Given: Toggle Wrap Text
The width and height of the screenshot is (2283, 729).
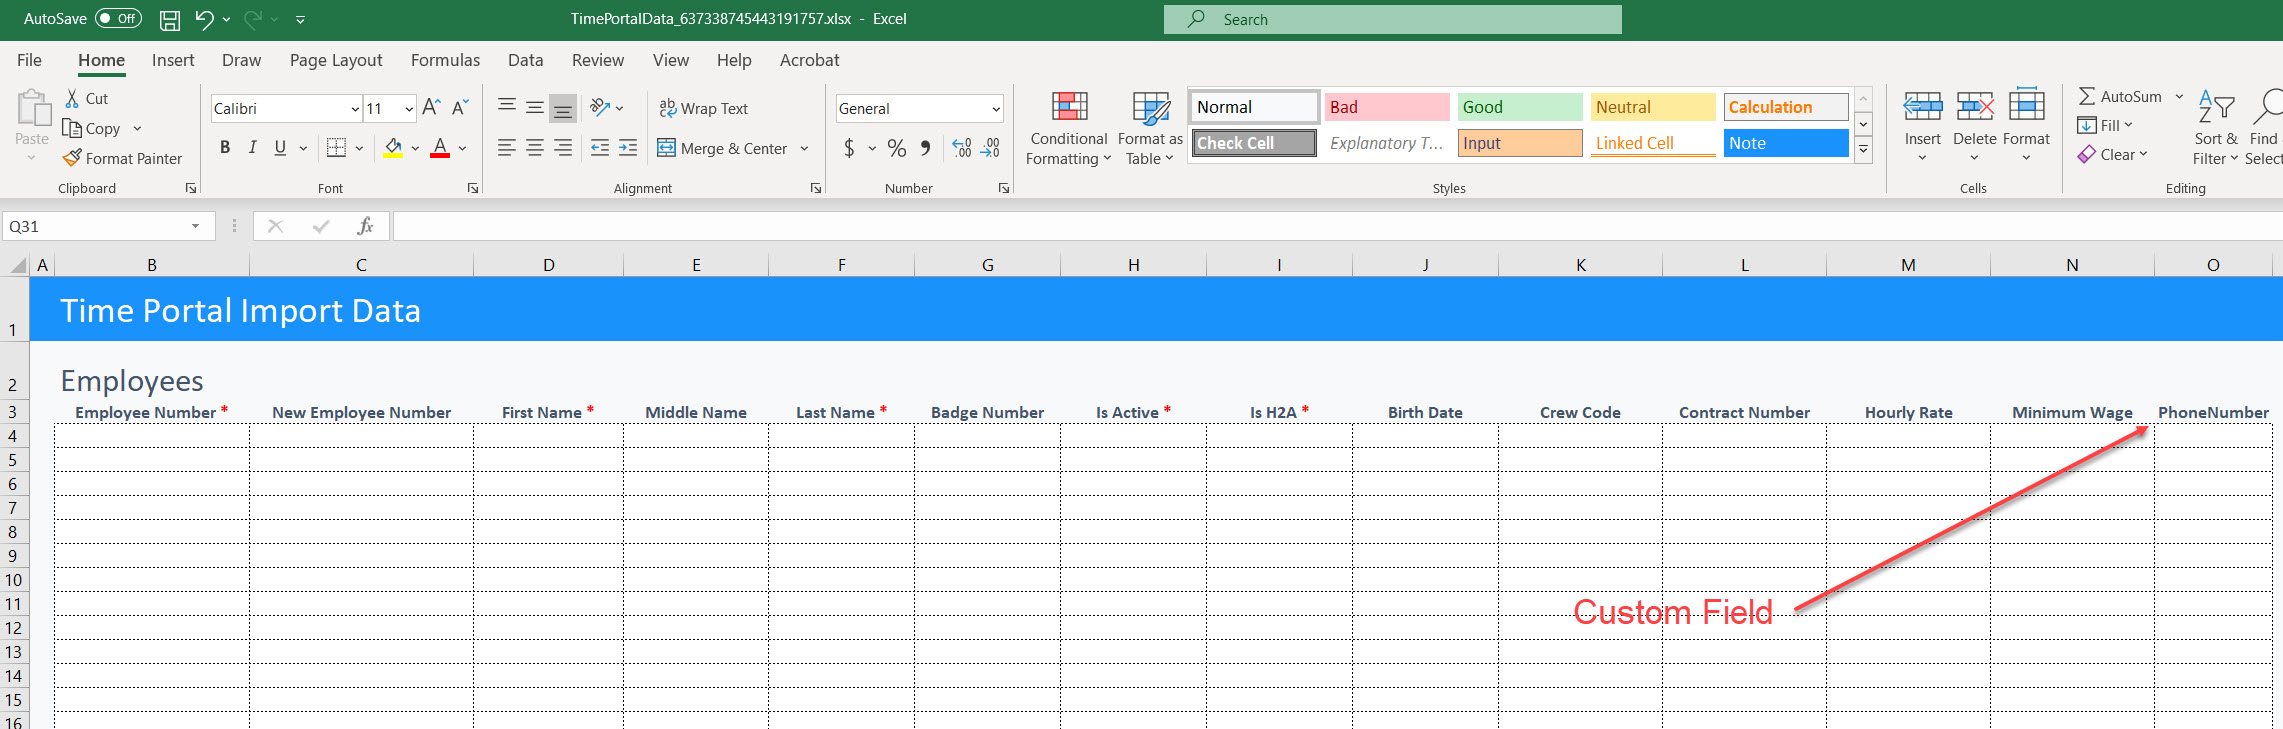Looking at the screenshot, I should tap(703, 108).
